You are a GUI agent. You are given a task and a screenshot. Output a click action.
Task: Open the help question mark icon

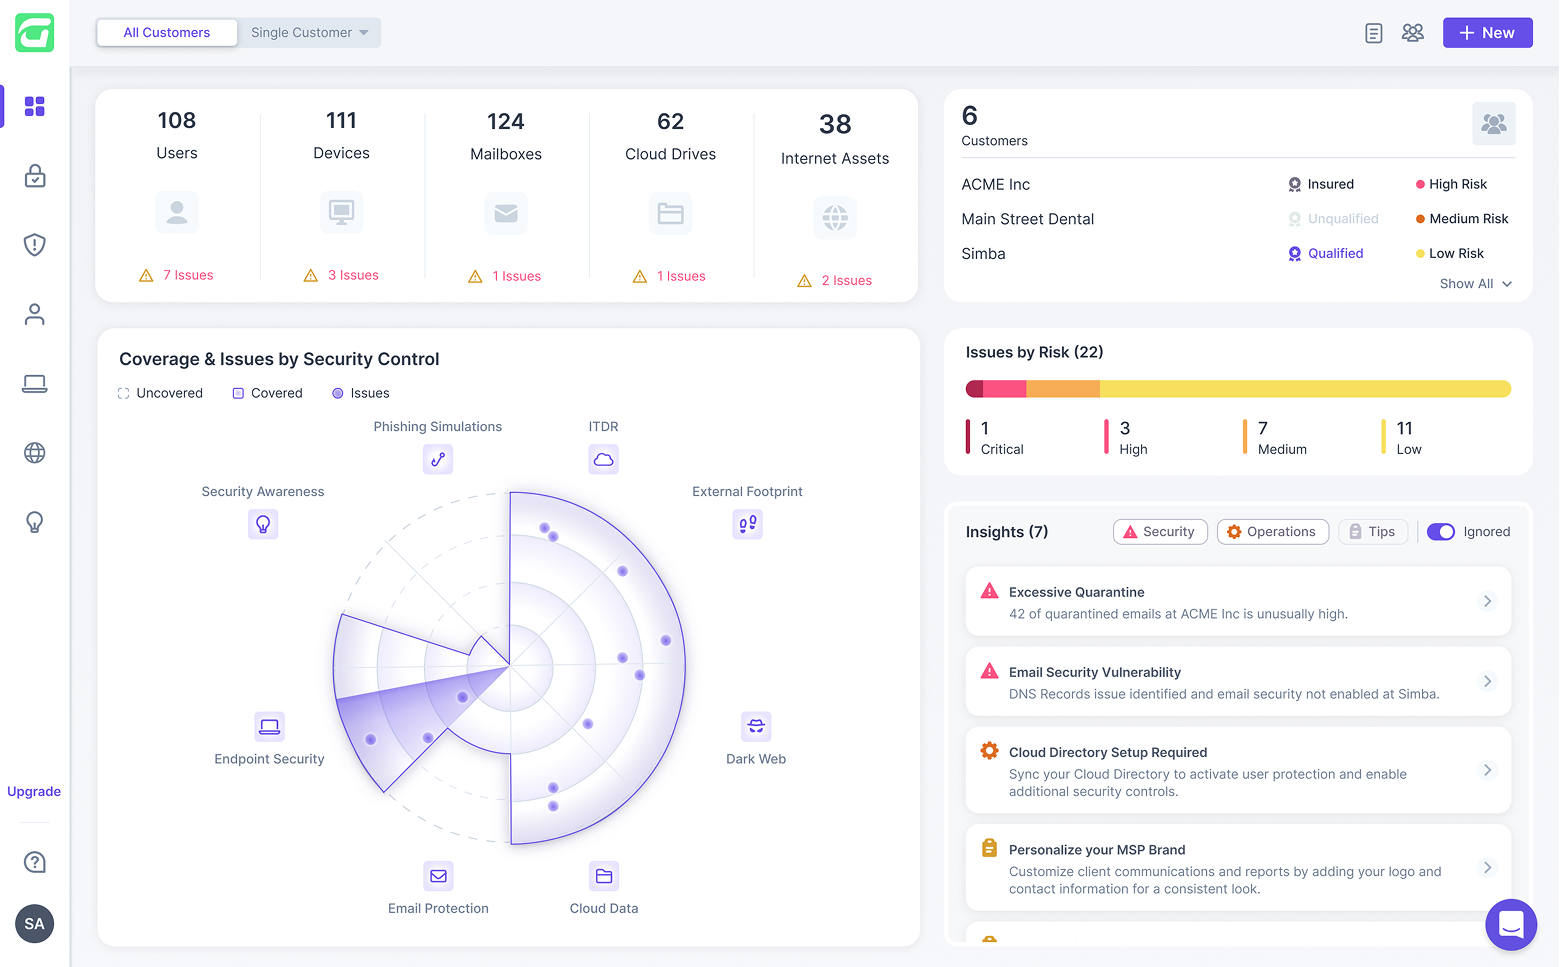[35, 862]
